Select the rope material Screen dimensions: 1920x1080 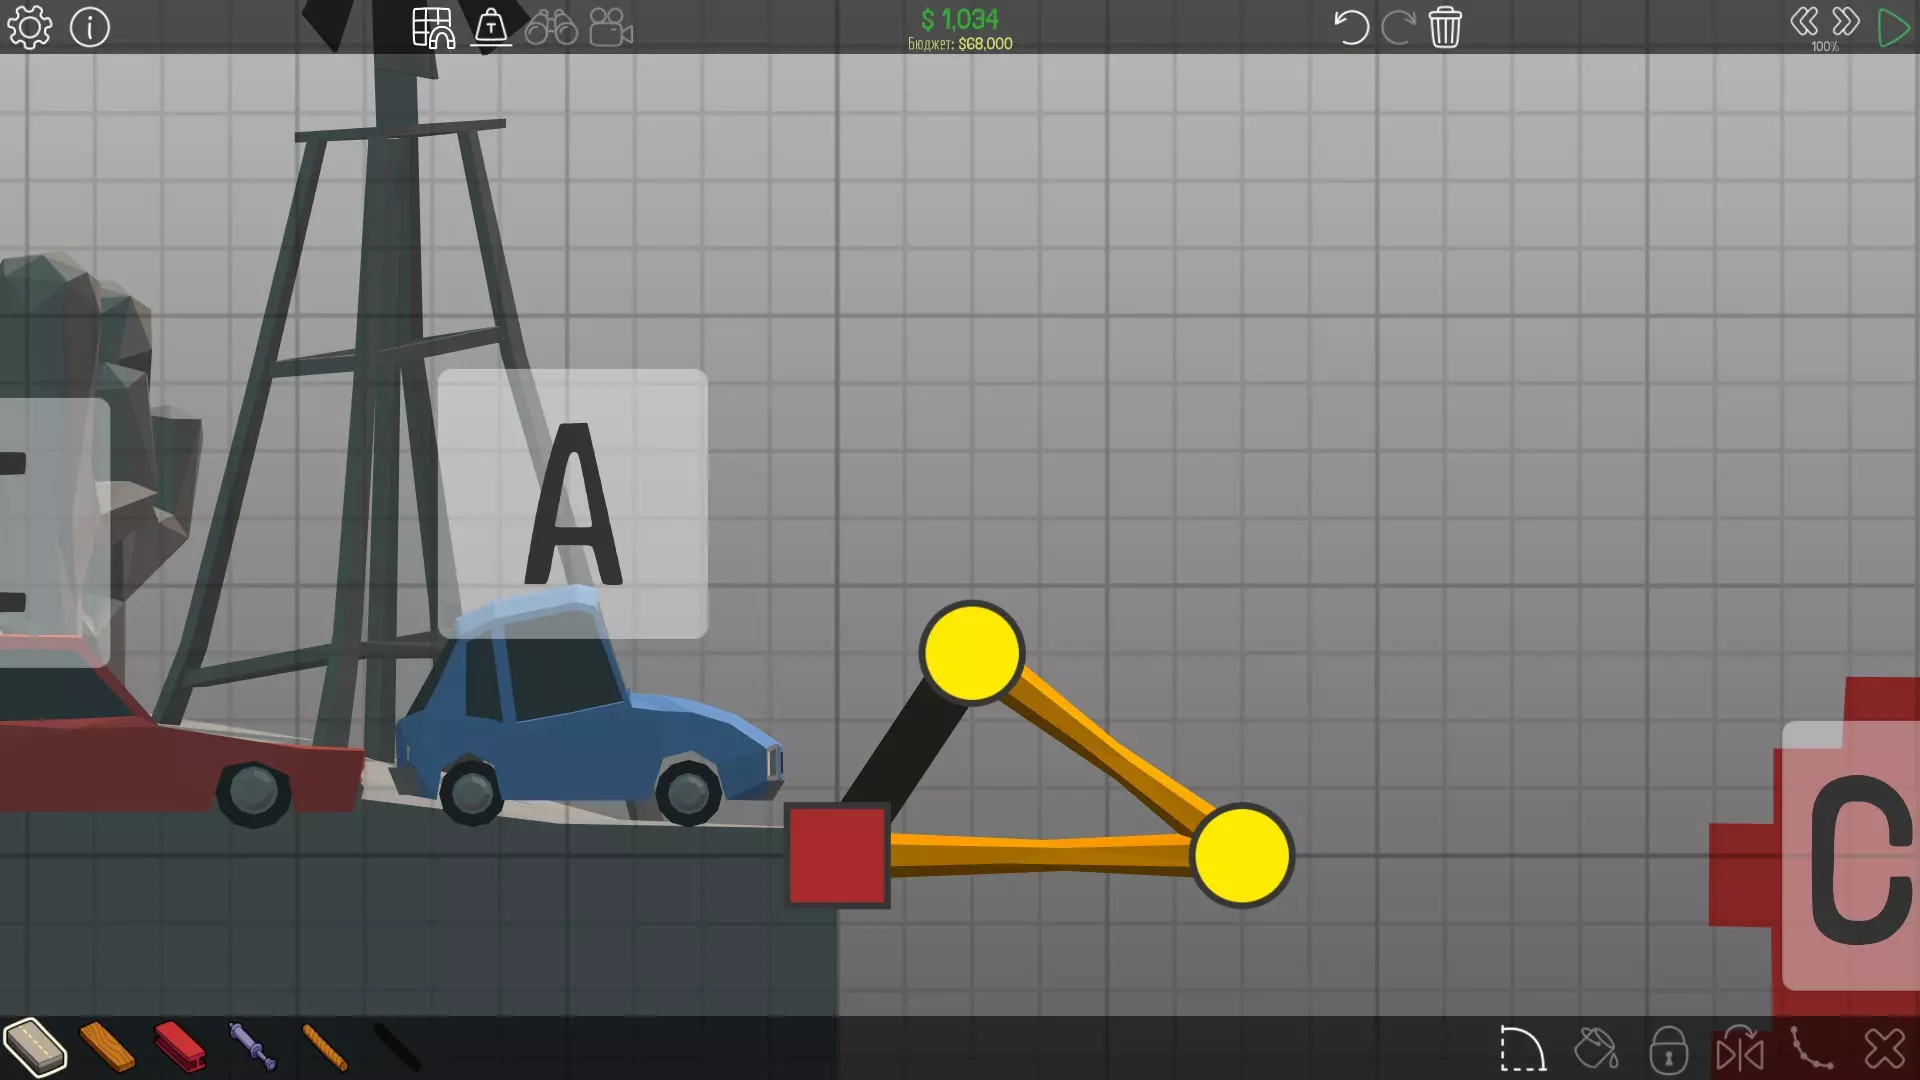(x=324, y=1047)
